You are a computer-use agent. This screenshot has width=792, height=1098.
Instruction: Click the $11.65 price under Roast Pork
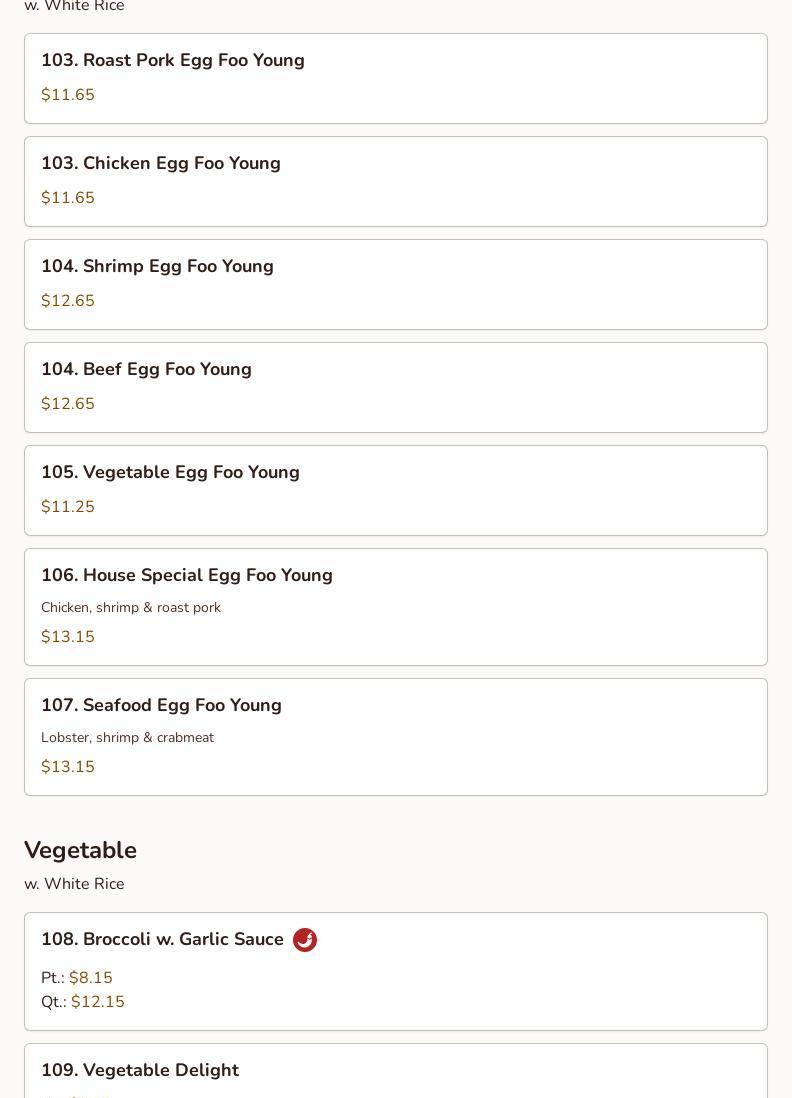(x=68, y=95)
